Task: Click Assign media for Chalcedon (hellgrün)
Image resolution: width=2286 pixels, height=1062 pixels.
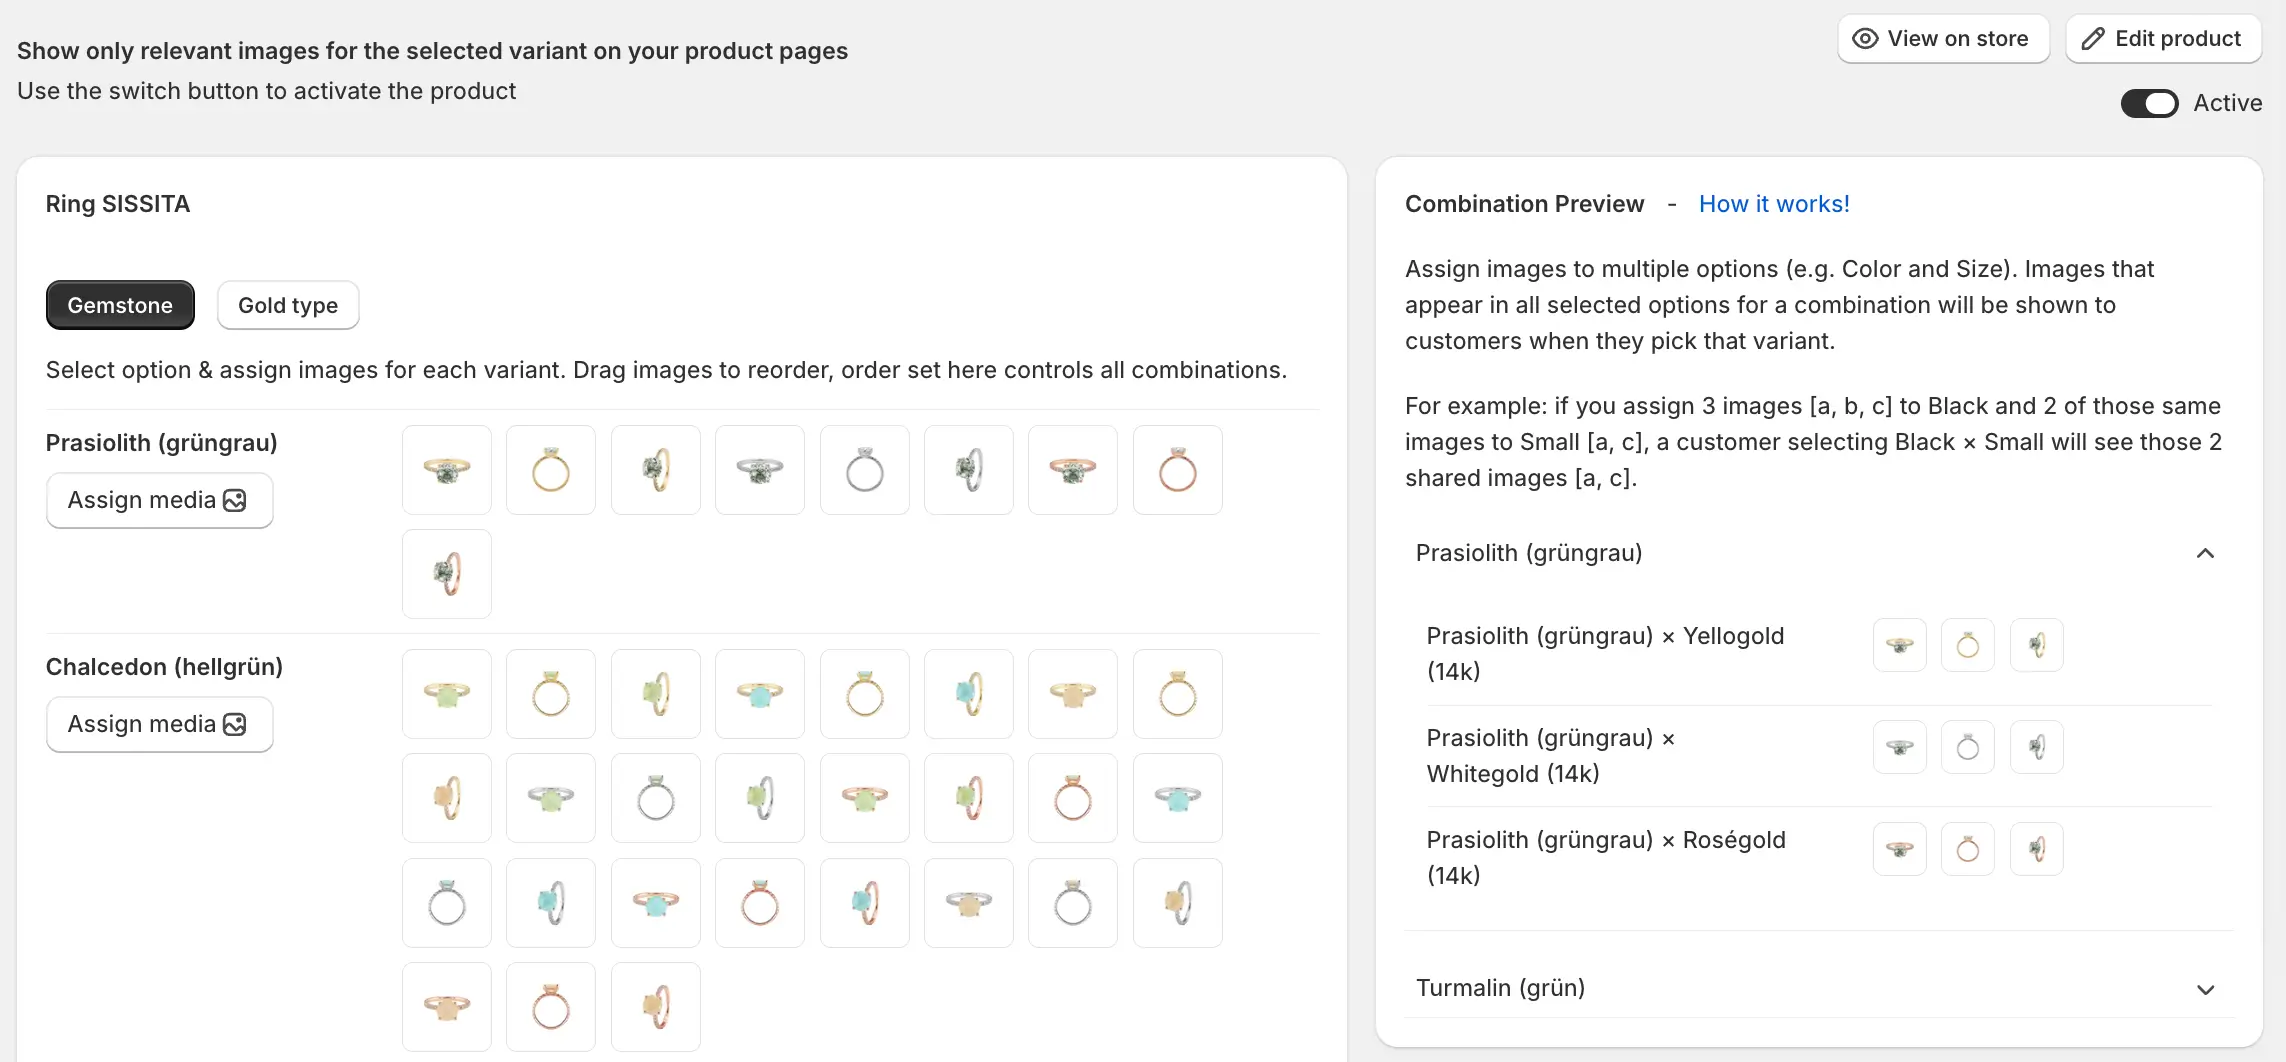Action: (x=159, y=724)
